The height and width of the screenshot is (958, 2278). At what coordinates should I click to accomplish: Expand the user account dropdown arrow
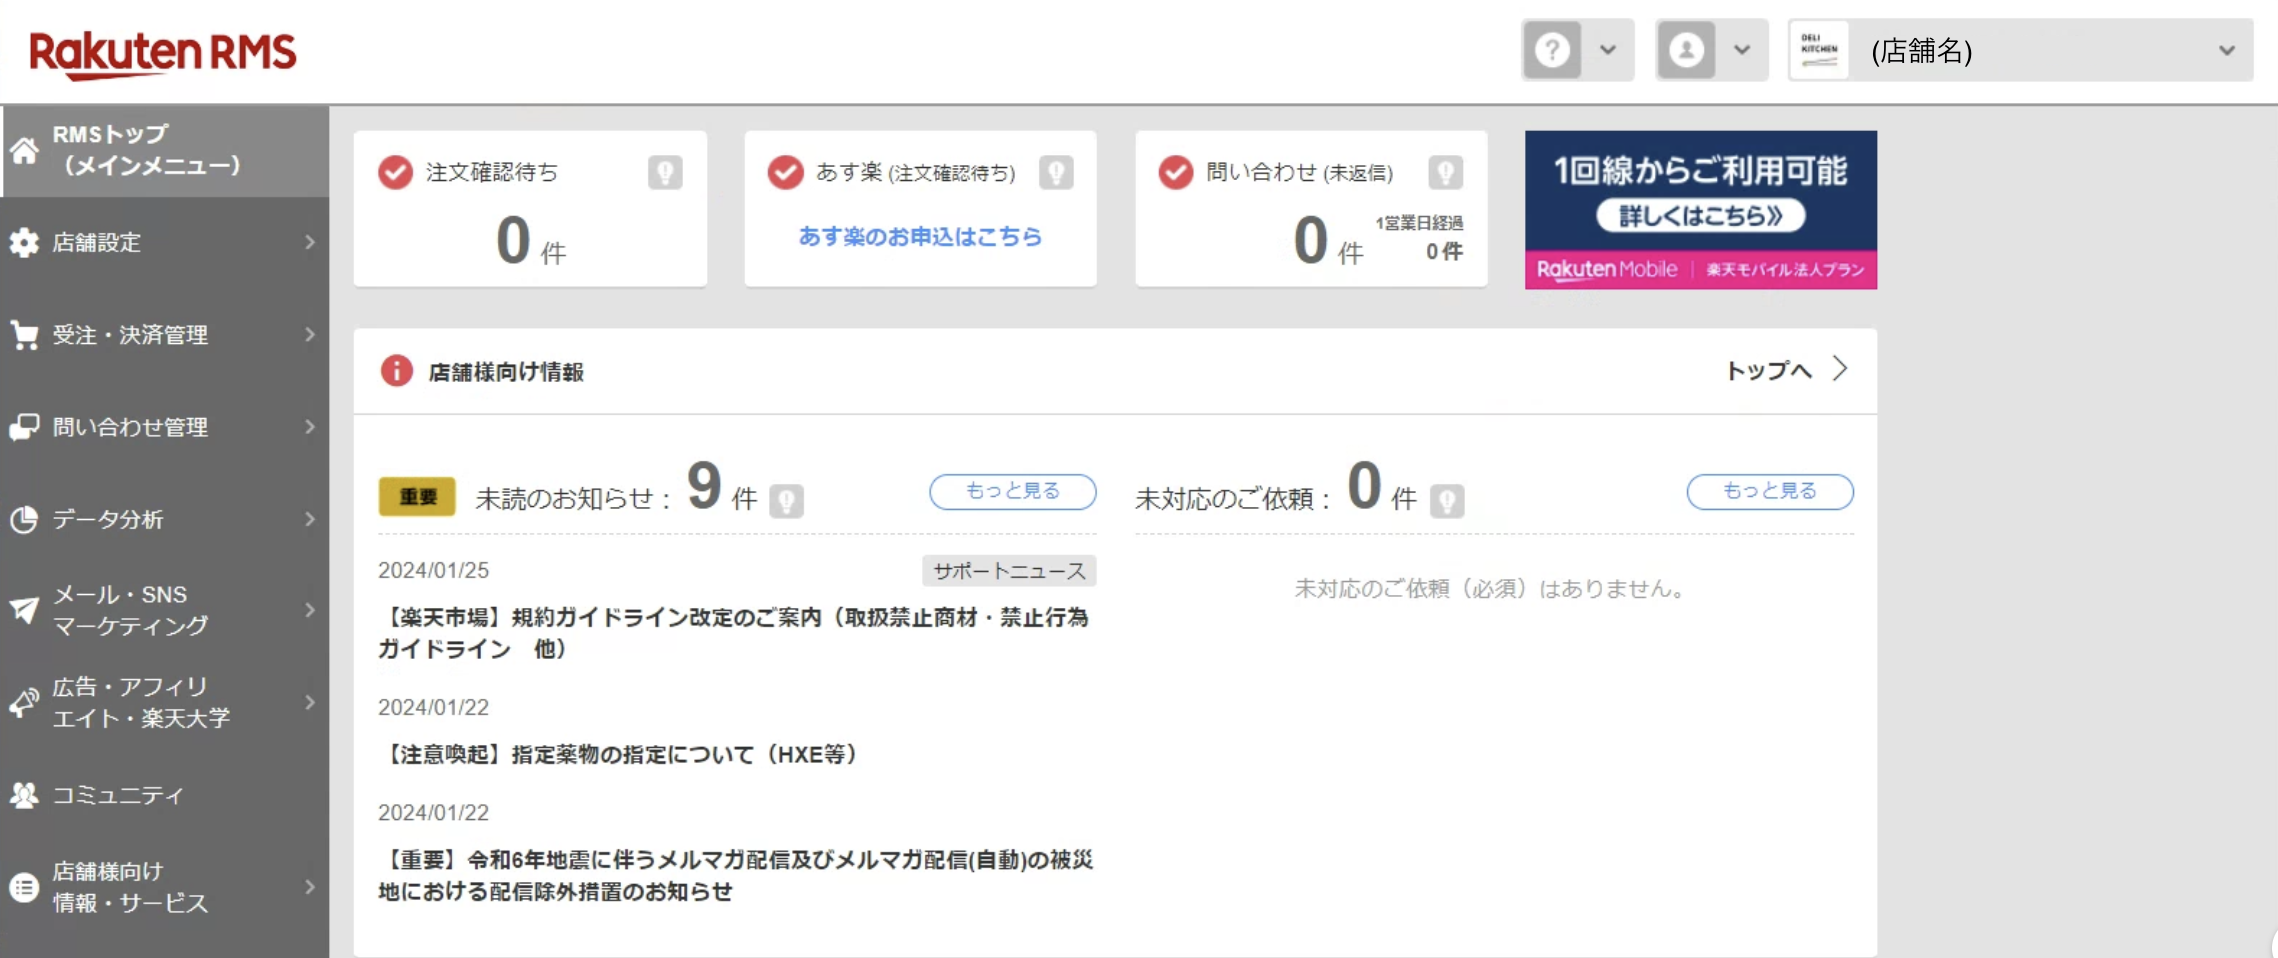pyautogui.click(x=1742, y=50)
